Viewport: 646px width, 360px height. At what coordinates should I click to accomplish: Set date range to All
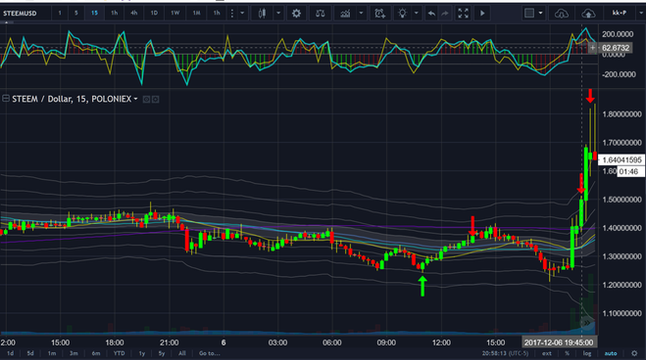[x=182, y=353]
